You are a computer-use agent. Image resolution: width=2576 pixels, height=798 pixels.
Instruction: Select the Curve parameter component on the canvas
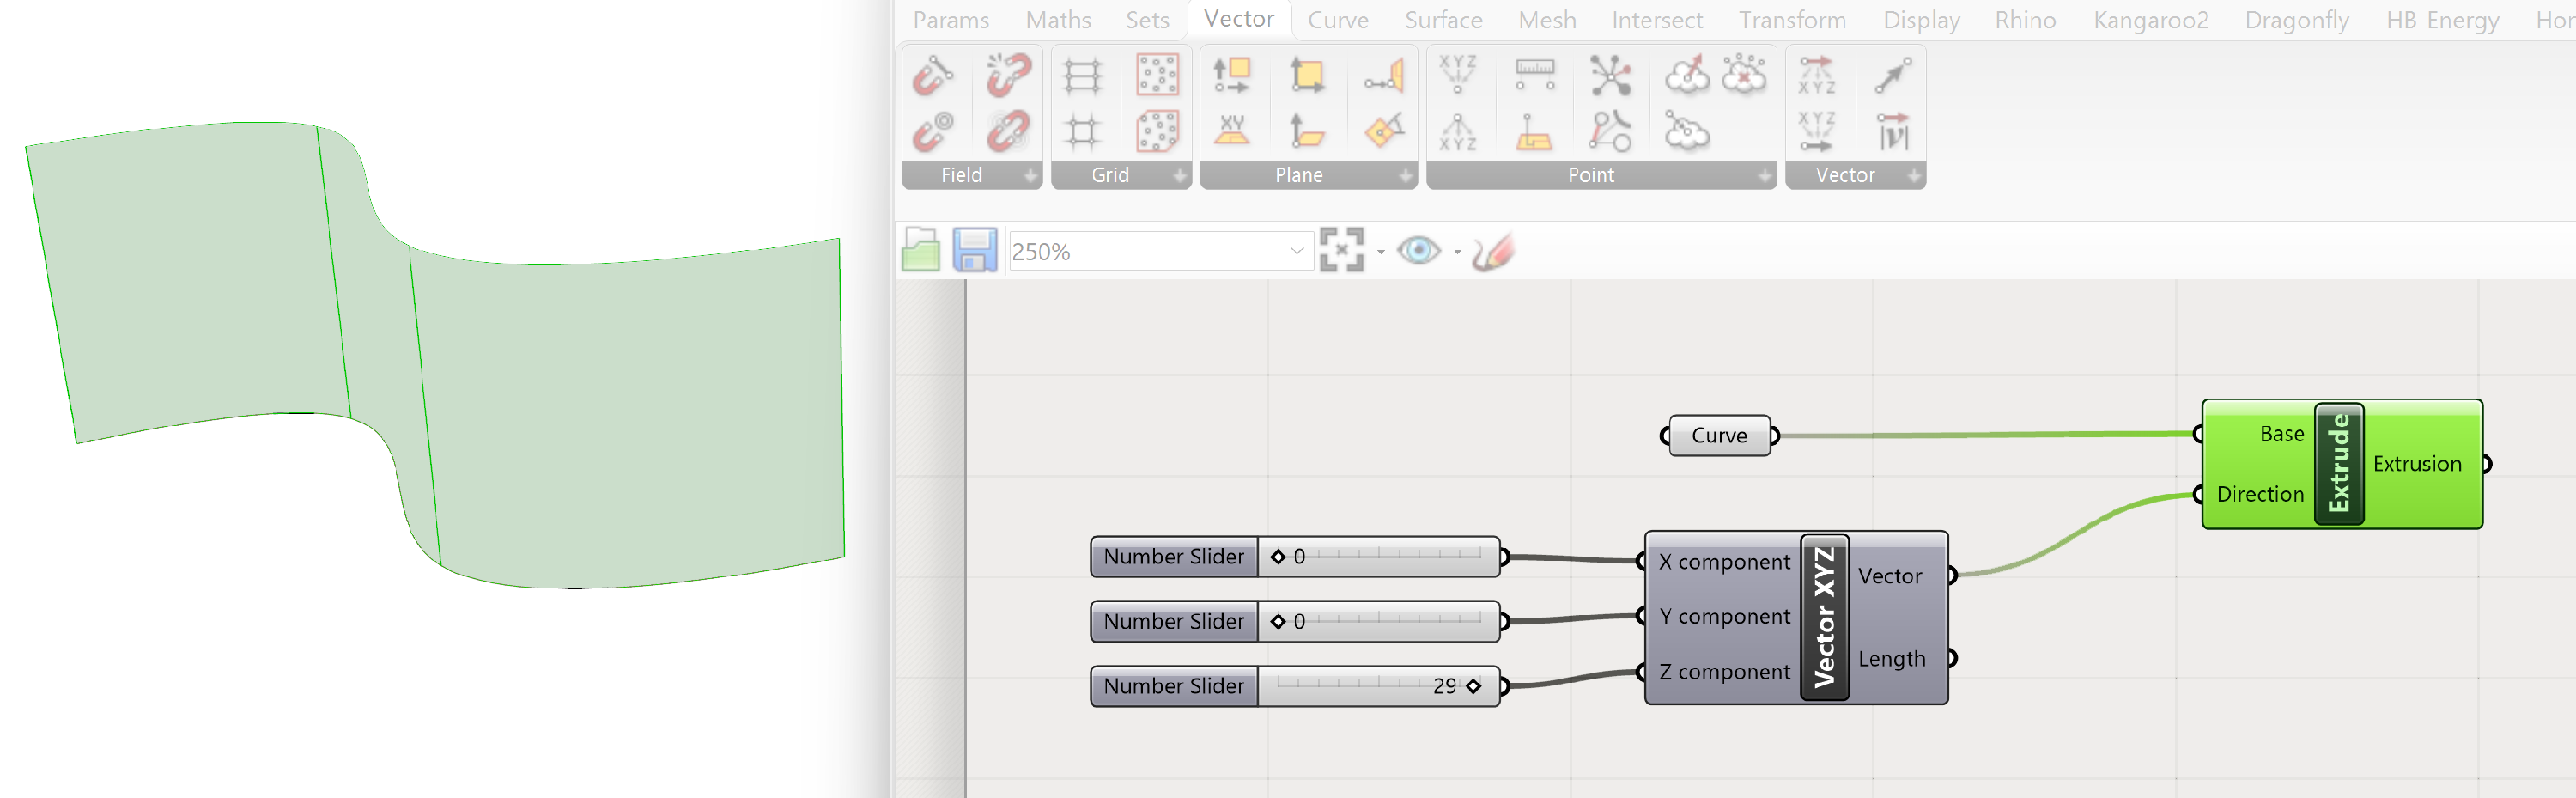tap(1719, 435)
